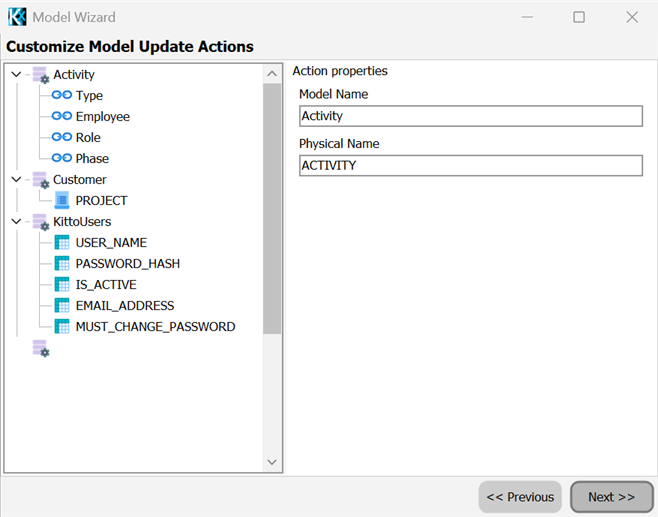Click the tree scrollbar down arrow
Viewport: 658px width, 517px height.
[x=272, y=462]
